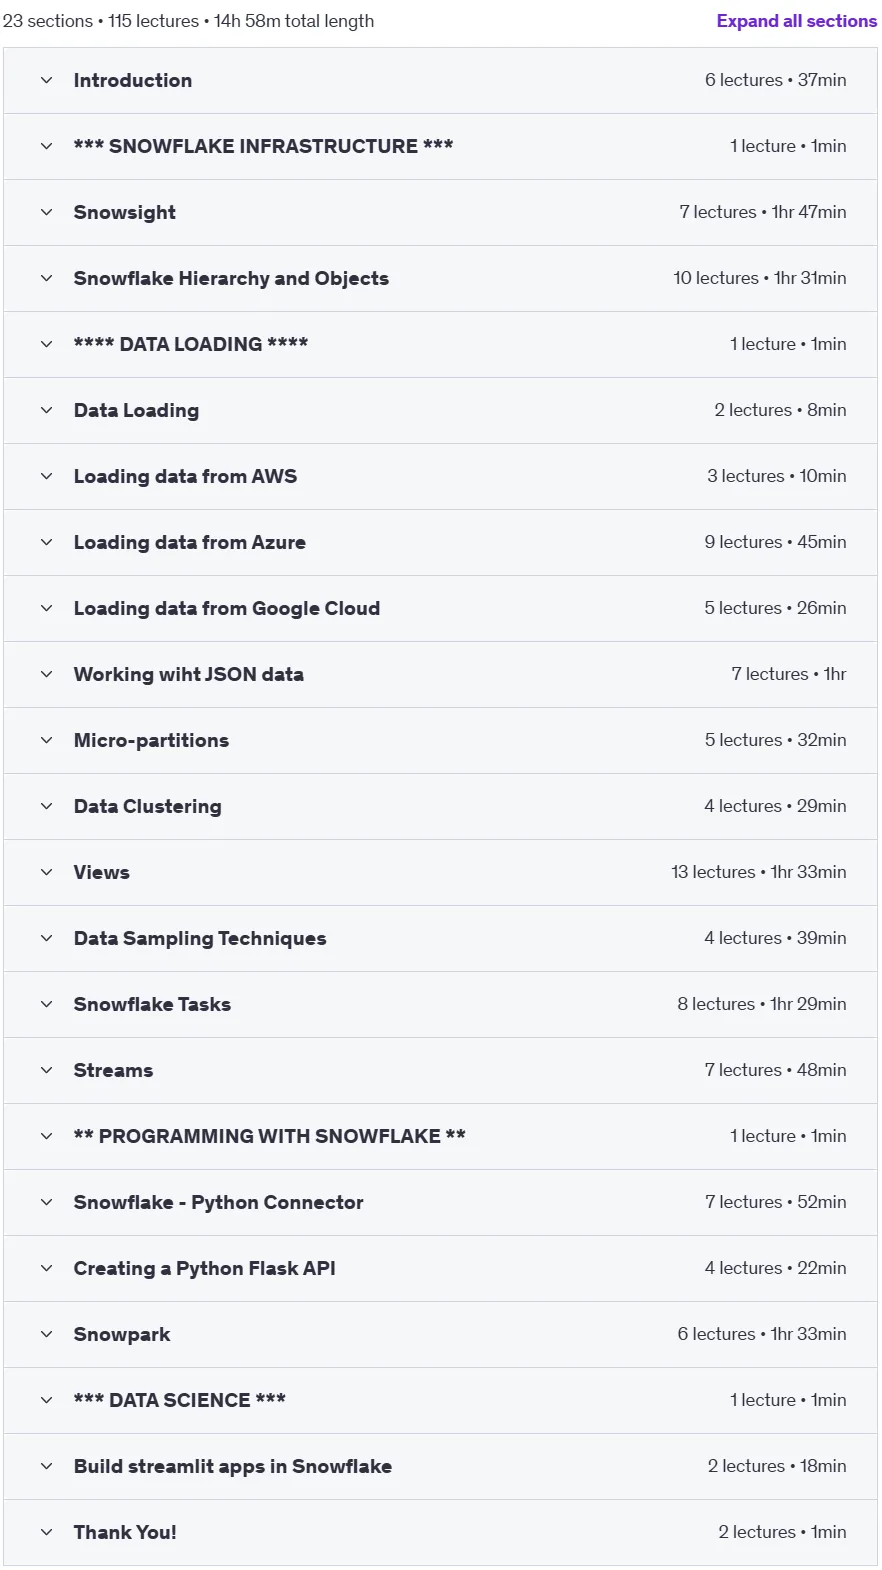
Task: Expand Data Loading section chevron
Action: [46, 410]
